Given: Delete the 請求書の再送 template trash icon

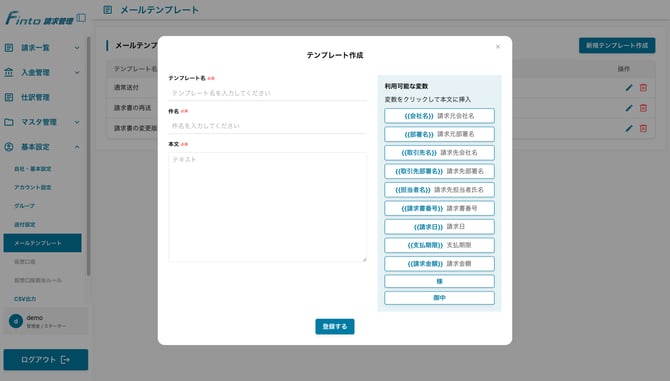Looking at the screenshot, I should [x=643, y=108].
